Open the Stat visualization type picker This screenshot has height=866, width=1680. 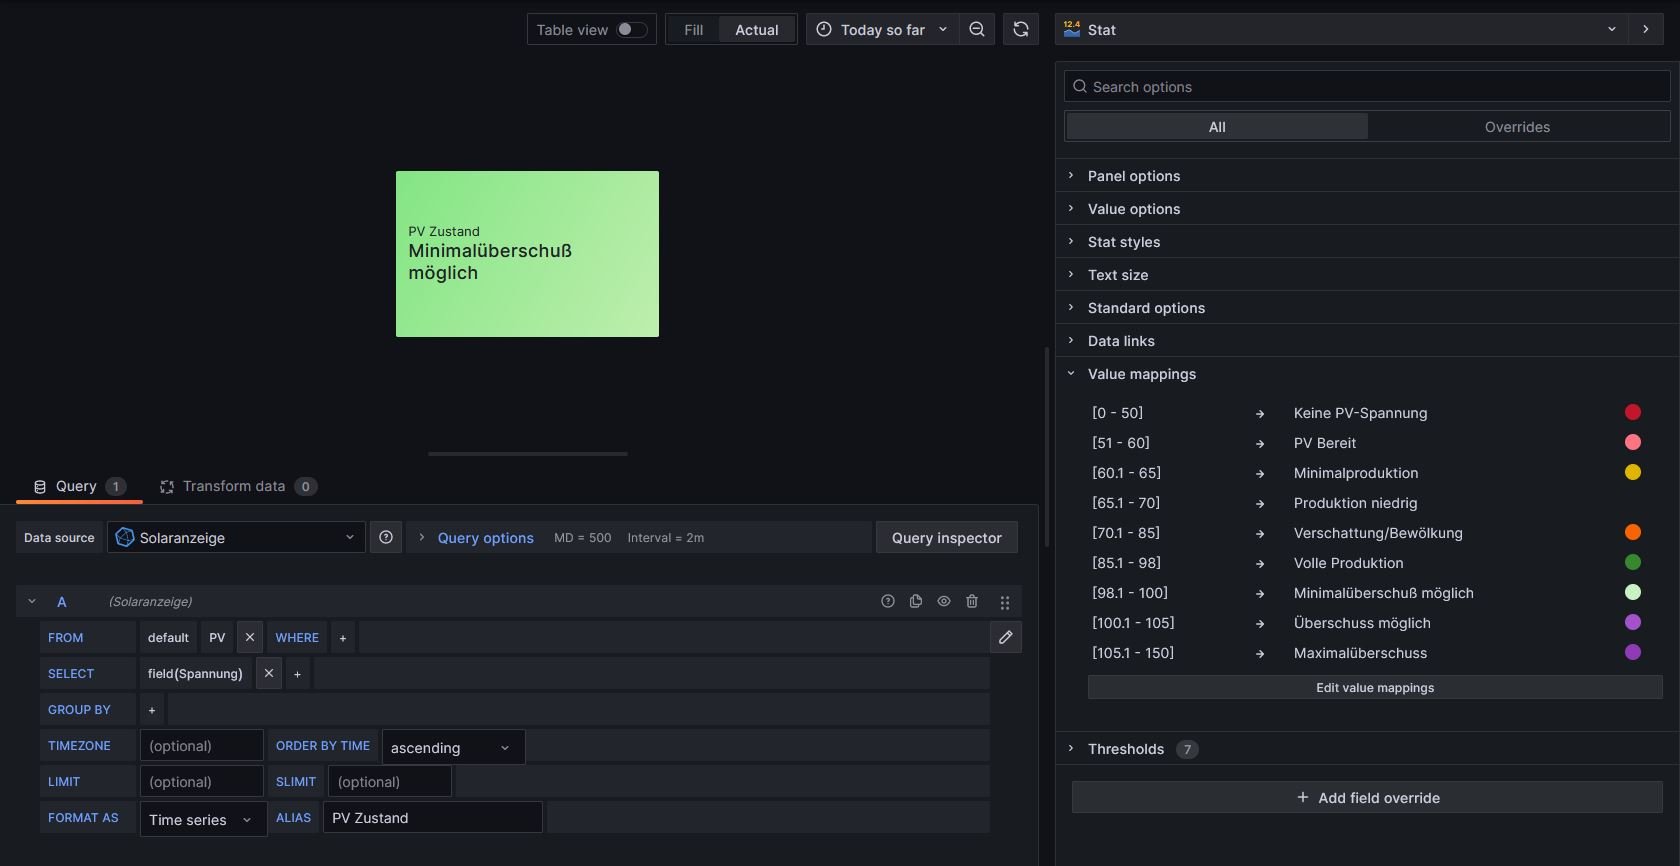(x=1340, y=30)
